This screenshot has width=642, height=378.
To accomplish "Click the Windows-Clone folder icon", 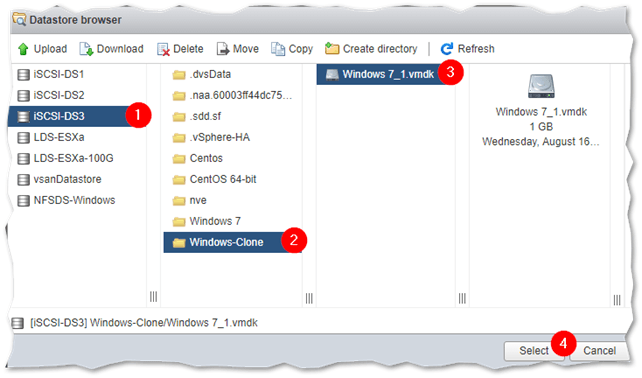I will coord(179,243).
